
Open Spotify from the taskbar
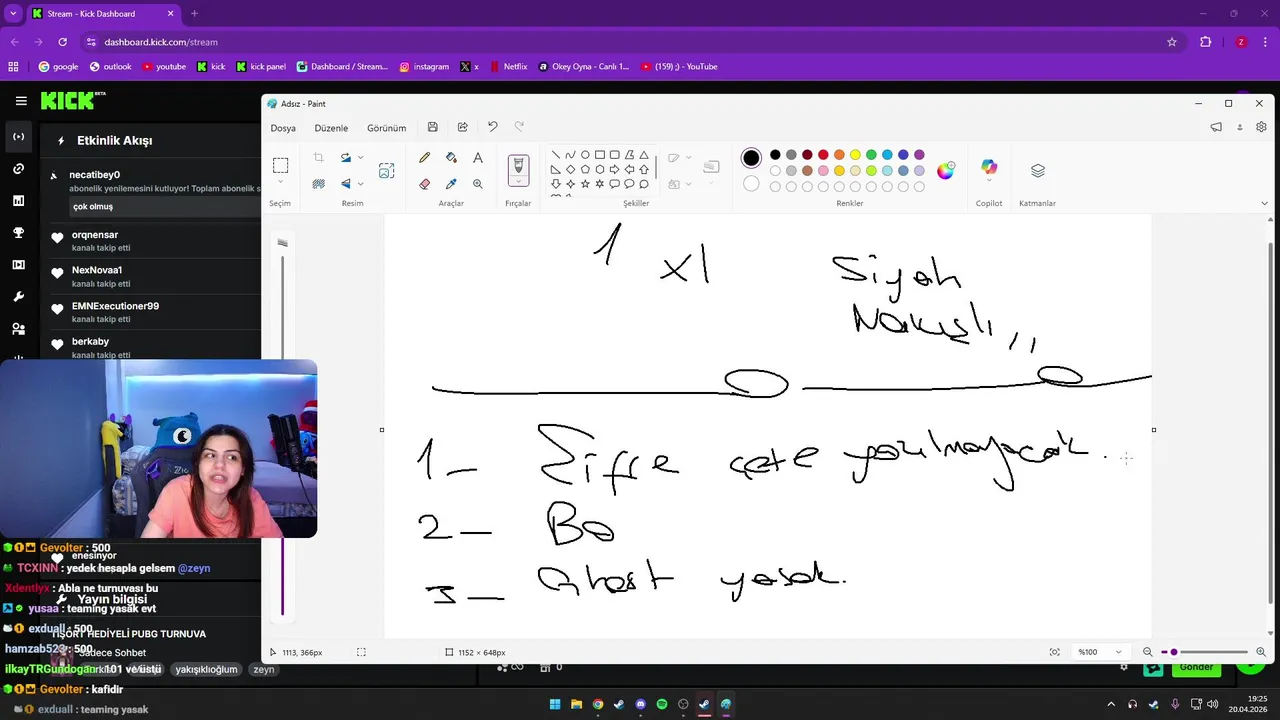(662, 704)
